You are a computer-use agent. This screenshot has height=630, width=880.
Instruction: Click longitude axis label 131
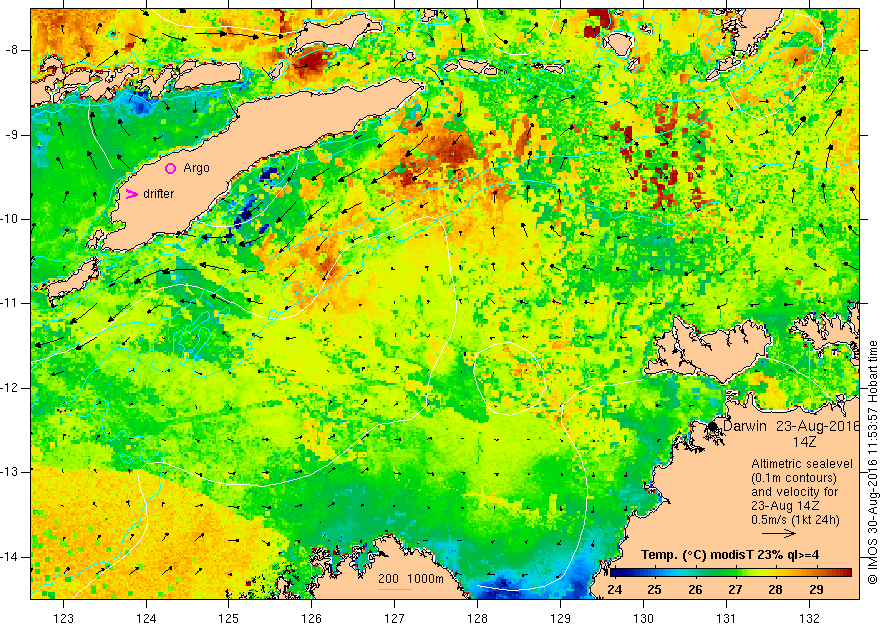click(726, 619)
